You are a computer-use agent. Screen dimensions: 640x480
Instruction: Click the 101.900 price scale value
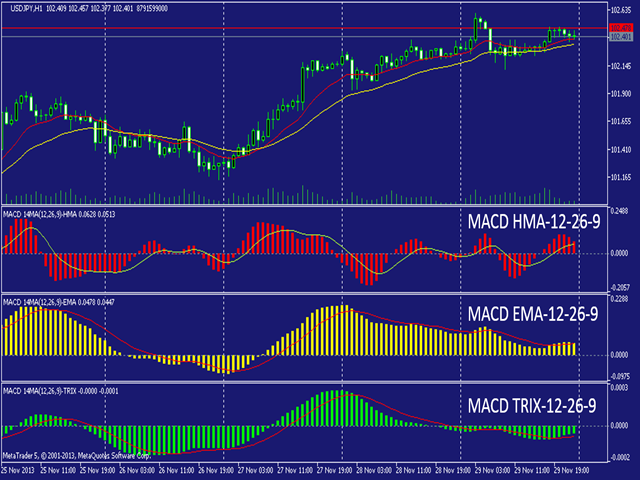[x=620, y=94]
